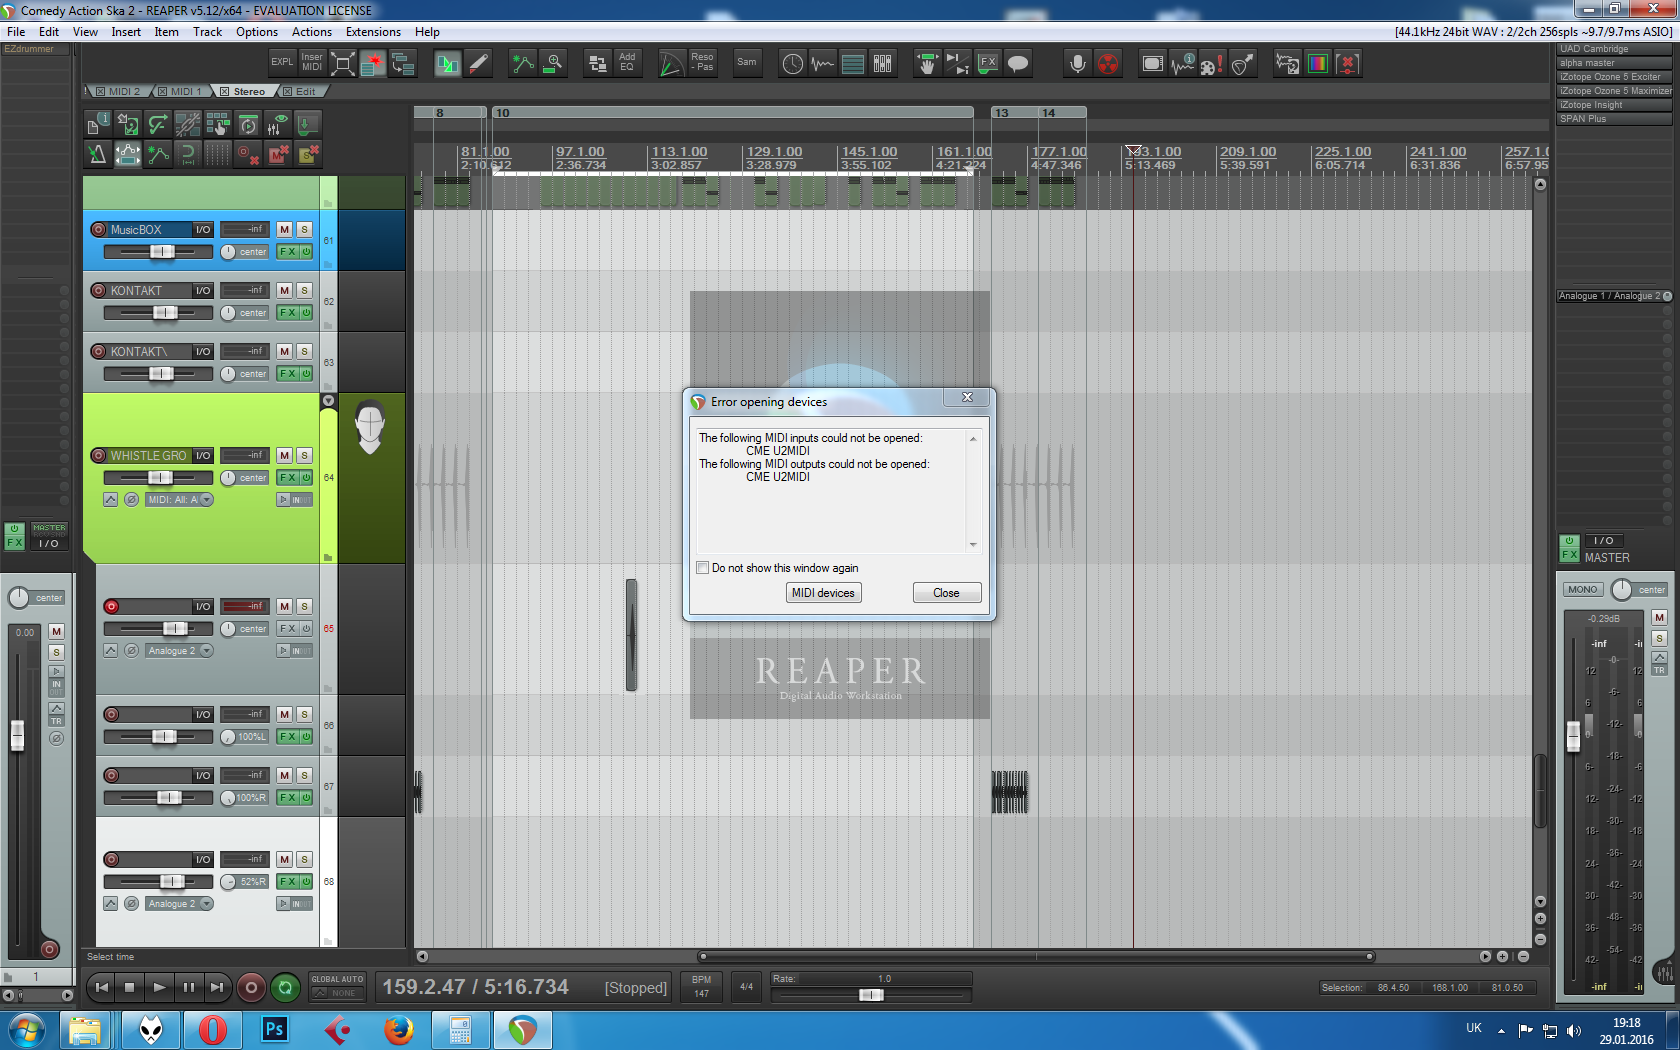Viewport: 1680px width, 1050px height.
Task: Adjust the master volume fader in mixer
Action: 1573,736
